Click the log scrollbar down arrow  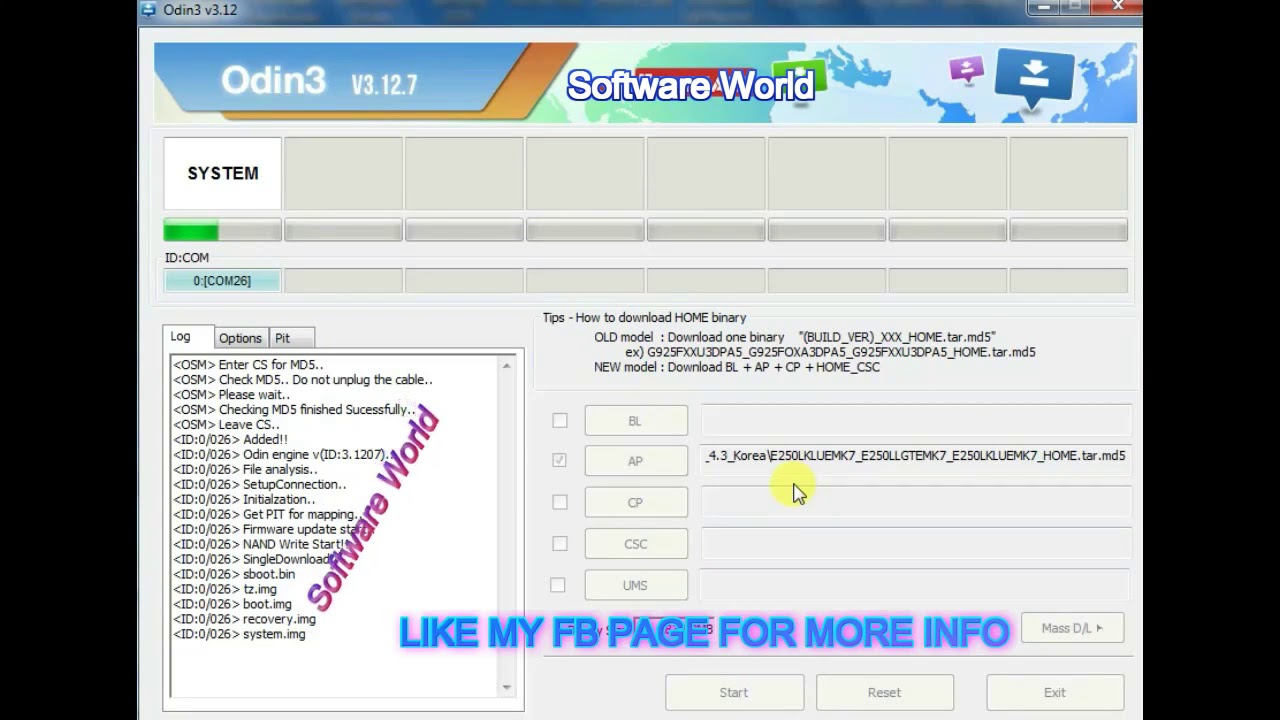tap(506, 687)
